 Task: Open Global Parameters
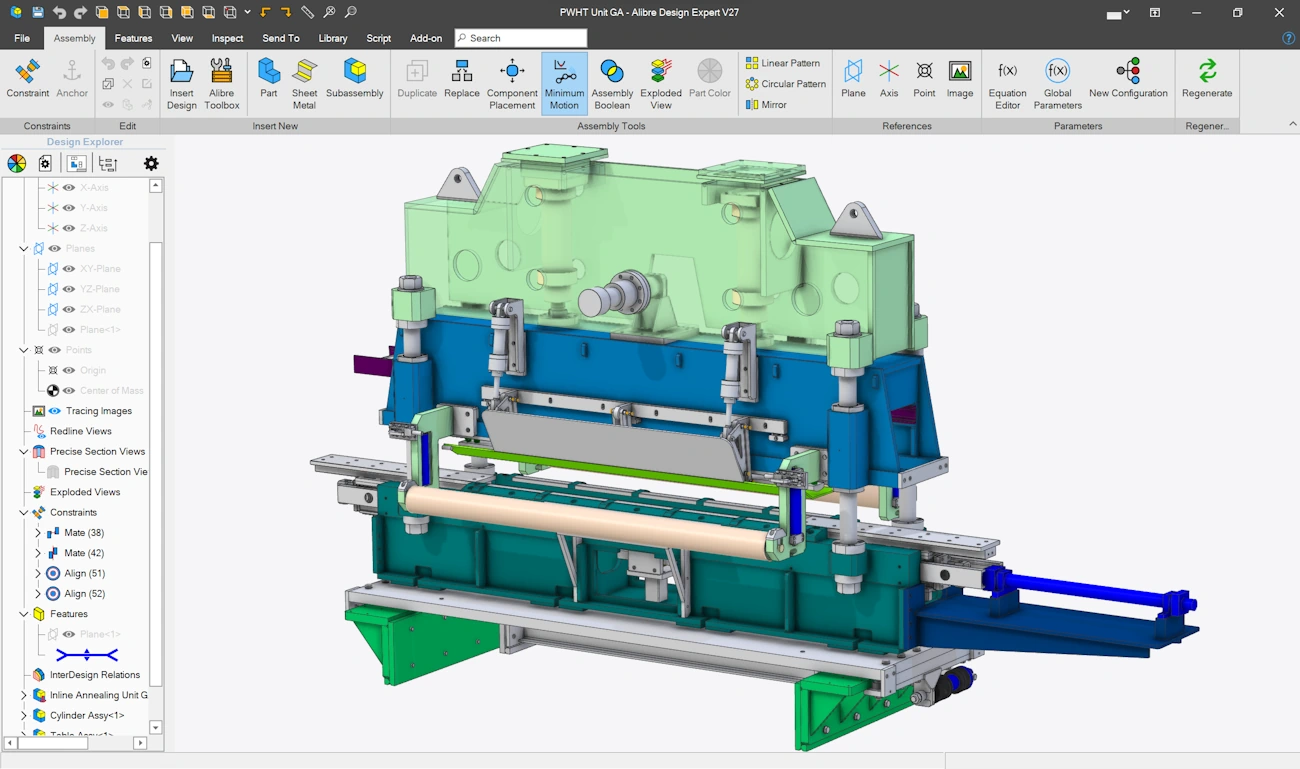(1057, 84)
